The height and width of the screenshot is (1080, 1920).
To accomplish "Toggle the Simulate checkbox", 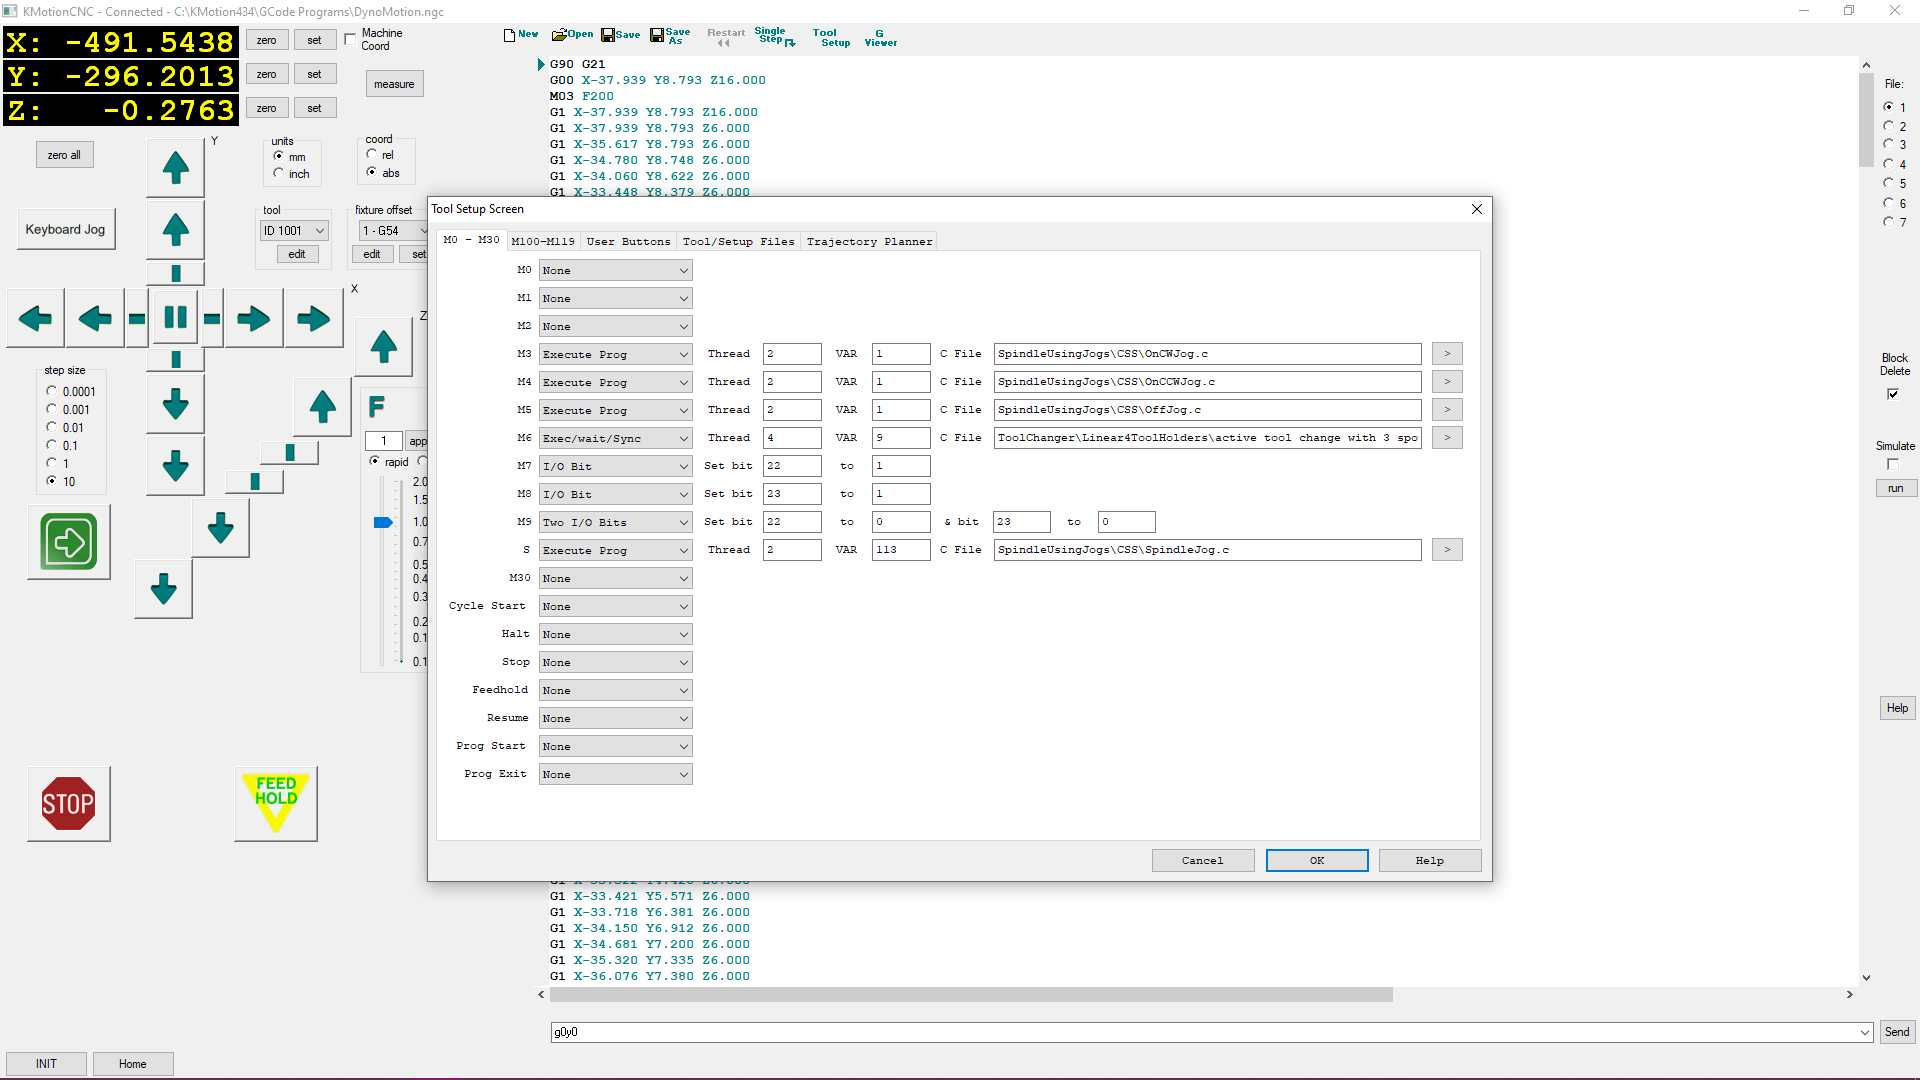I will [1893, 464].
